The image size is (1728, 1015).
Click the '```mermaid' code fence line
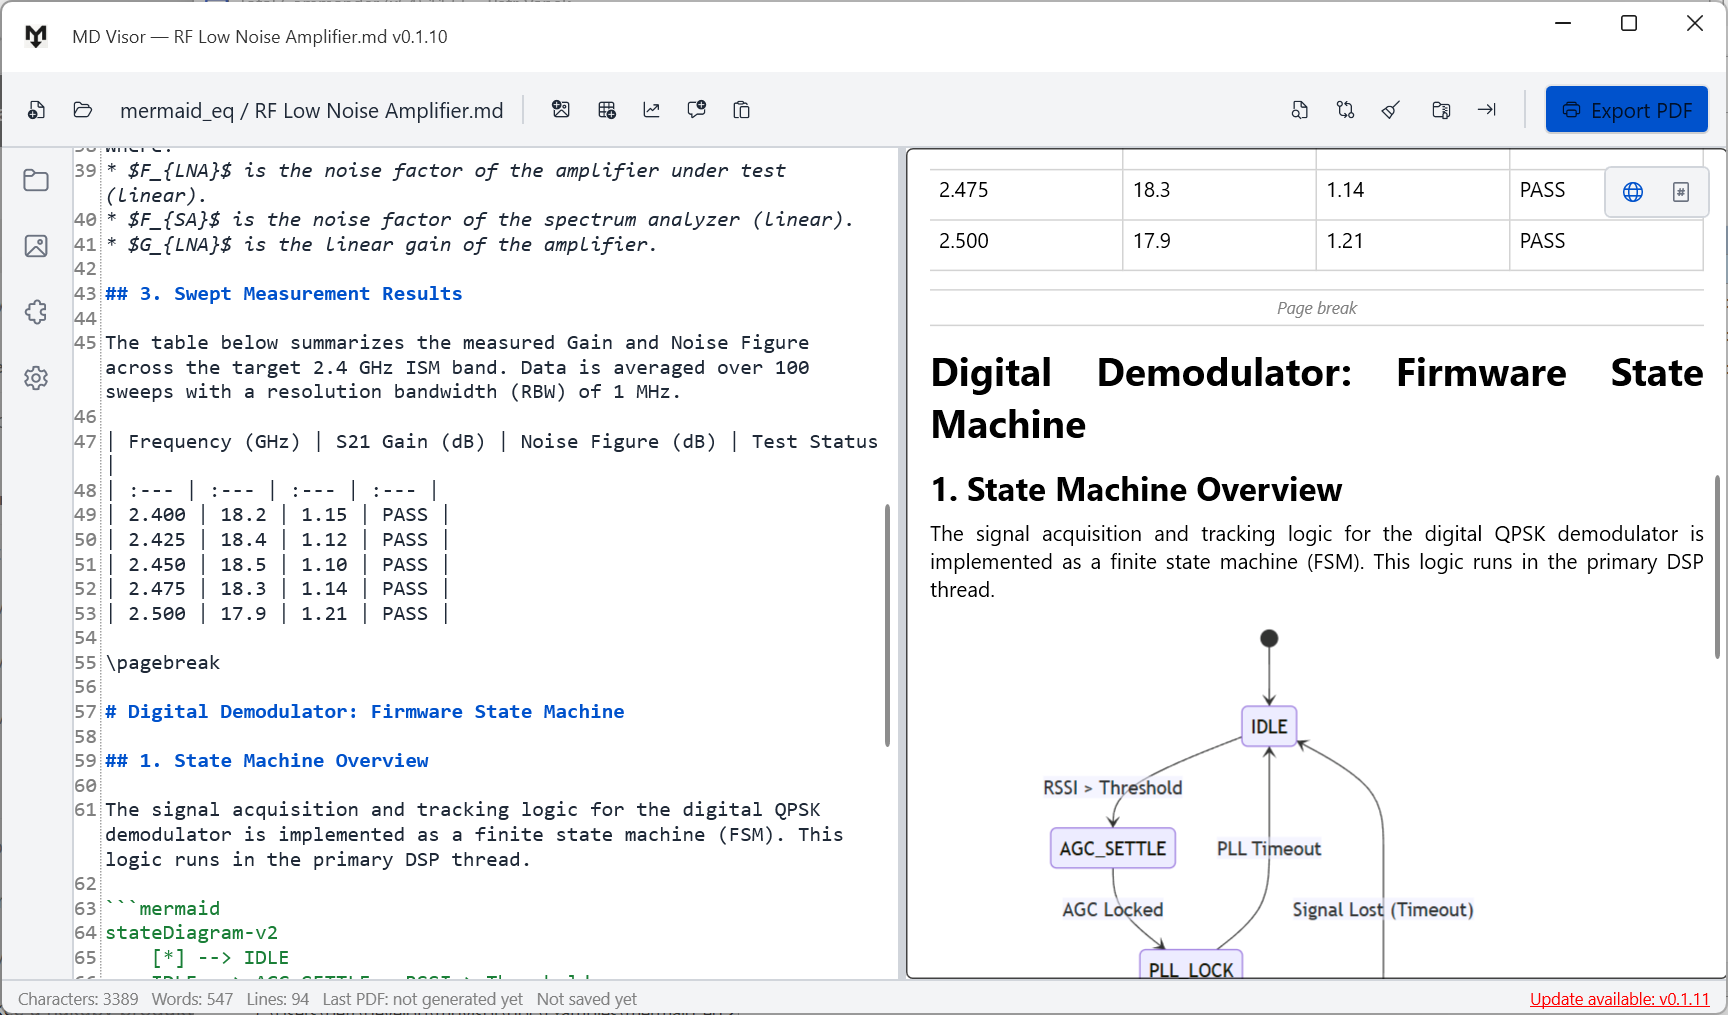(163, 908)
